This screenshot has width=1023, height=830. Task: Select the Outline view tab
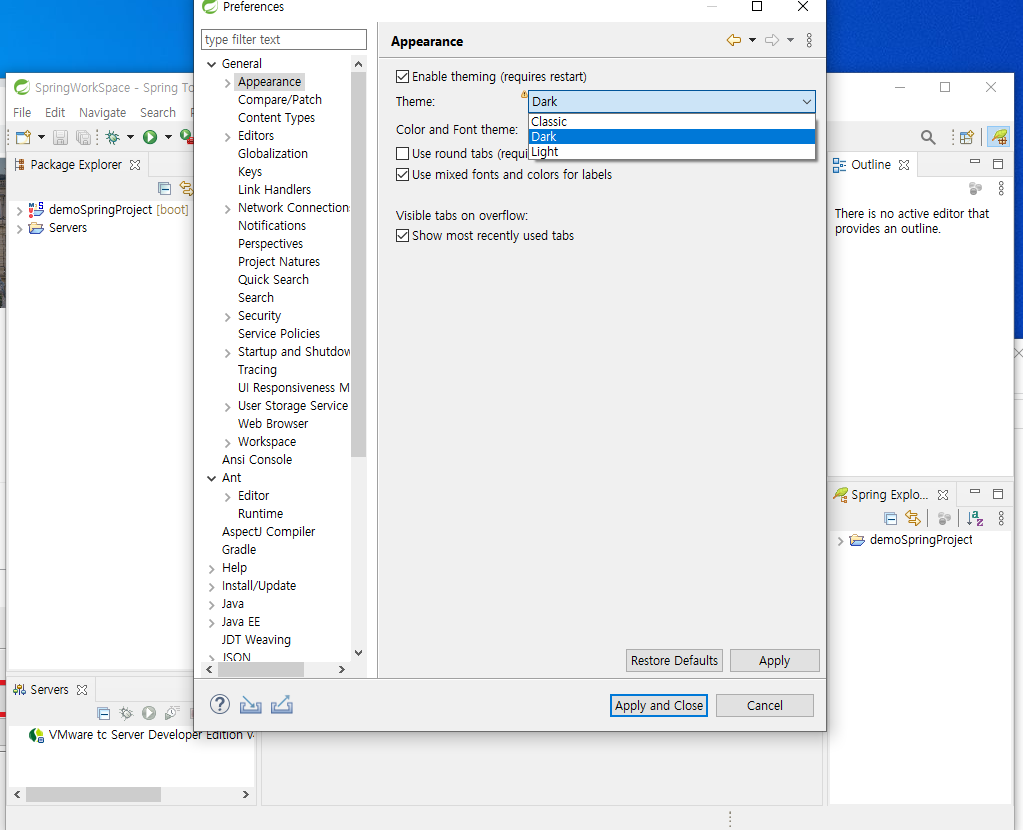click(x=870, y=164)
